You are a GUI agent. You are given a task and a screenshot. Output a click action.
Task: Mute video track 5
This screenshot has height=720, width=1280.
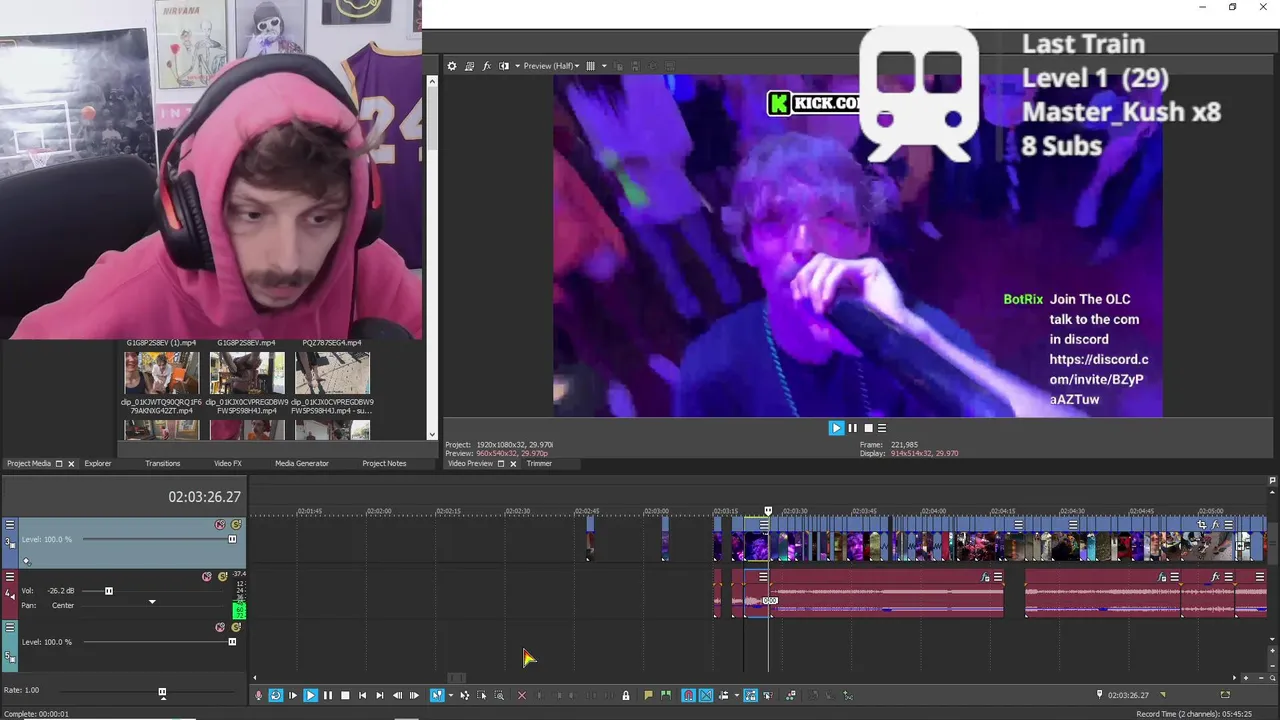point(220,628)
